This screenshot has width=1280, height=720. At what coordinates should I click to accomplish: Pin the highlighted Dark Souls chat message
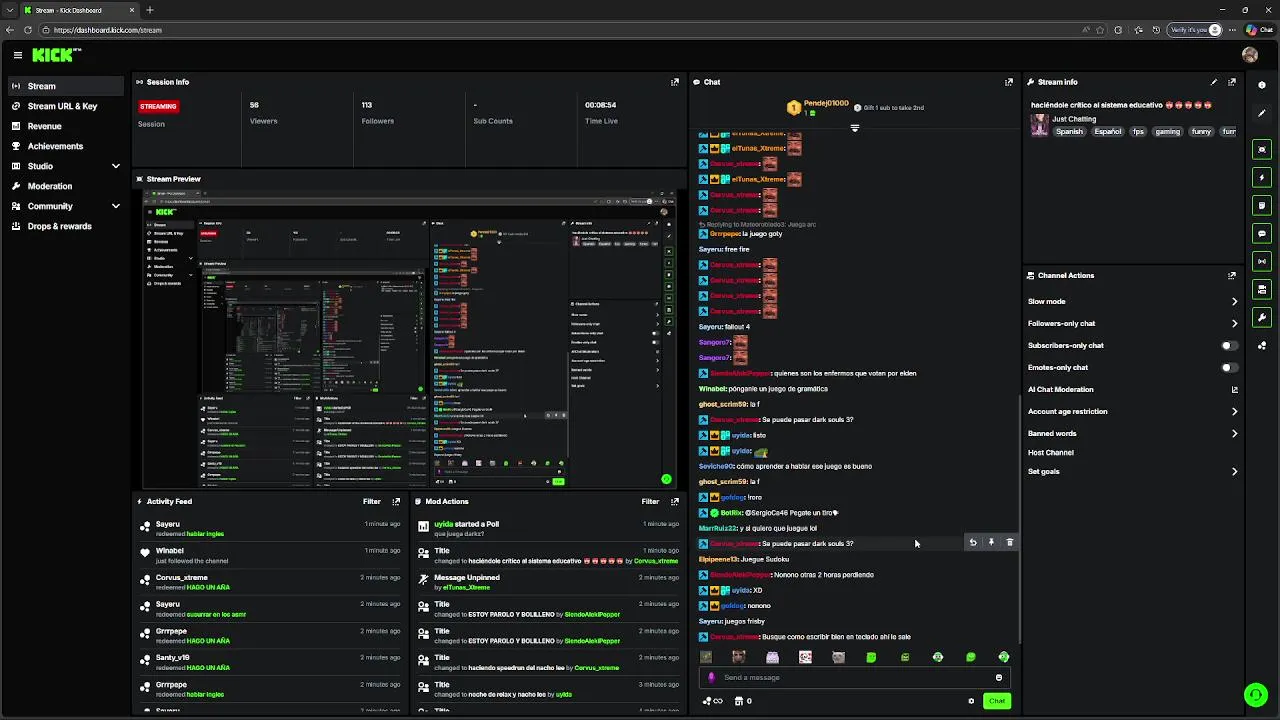[991, 542]
